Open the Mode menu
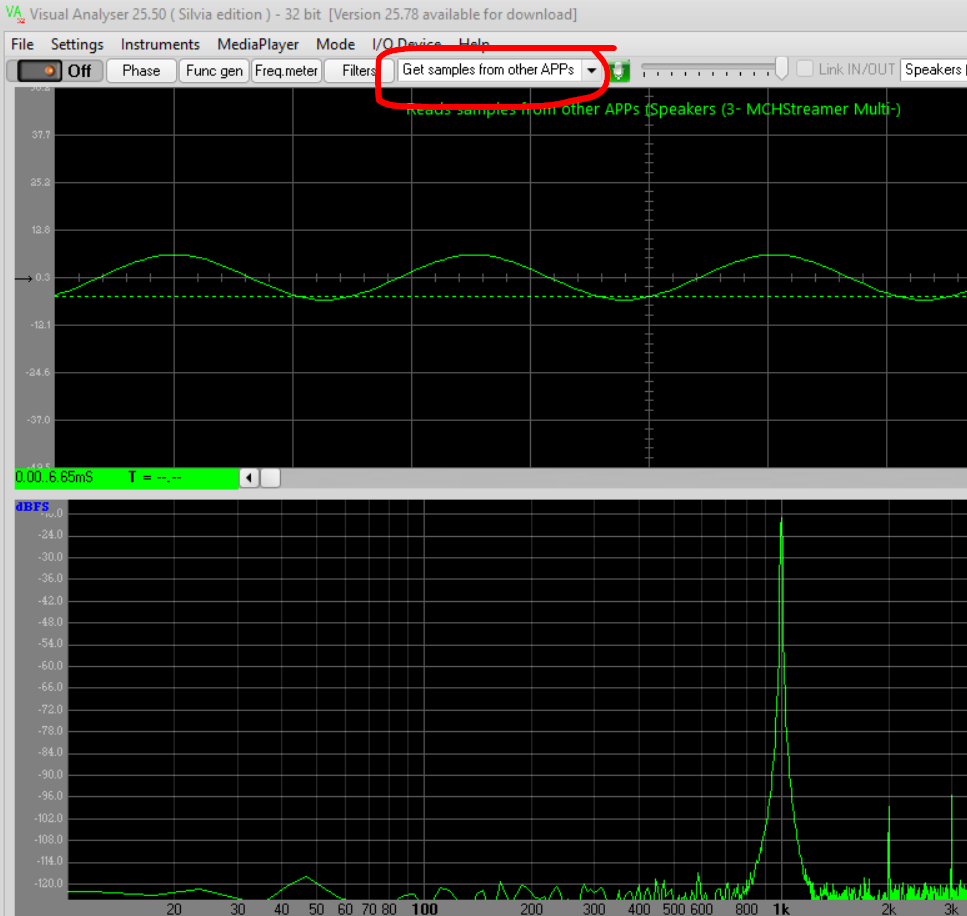The image size is (967, 916). 335,44
